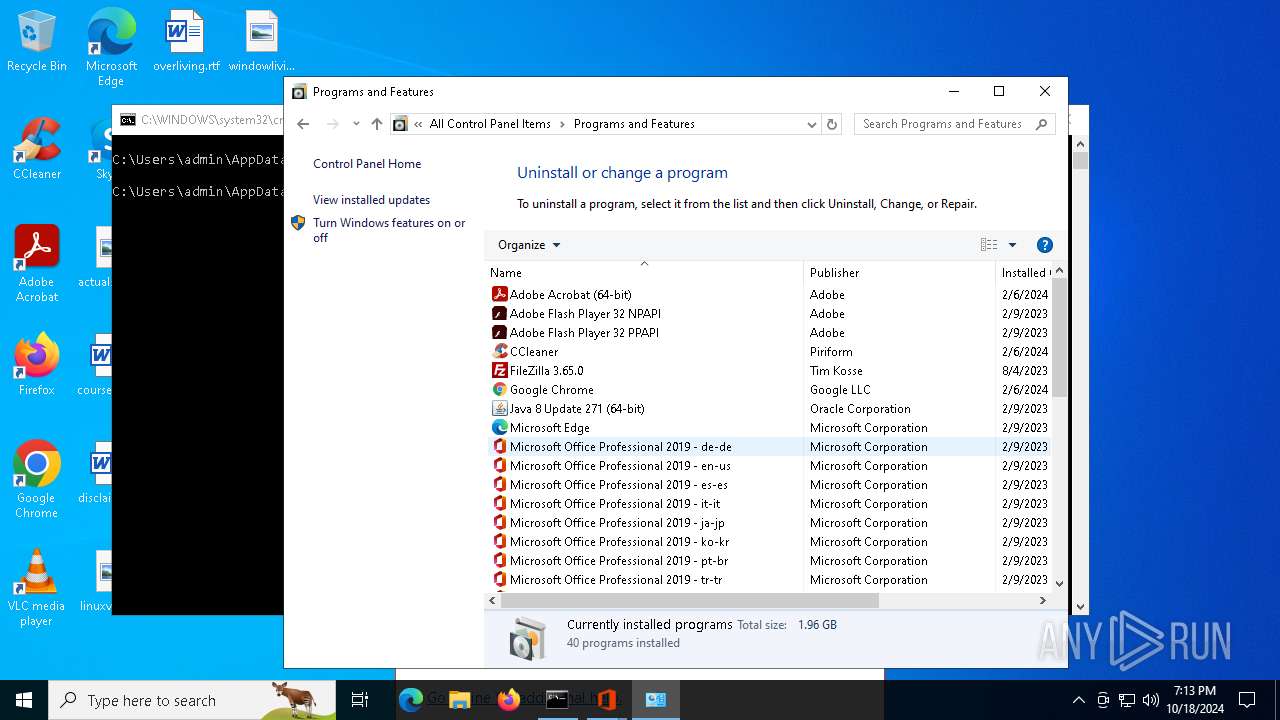Open overliving.rtf desktop file
Image resolution: width=1280 pixels, height=720 pixels.
186,42
